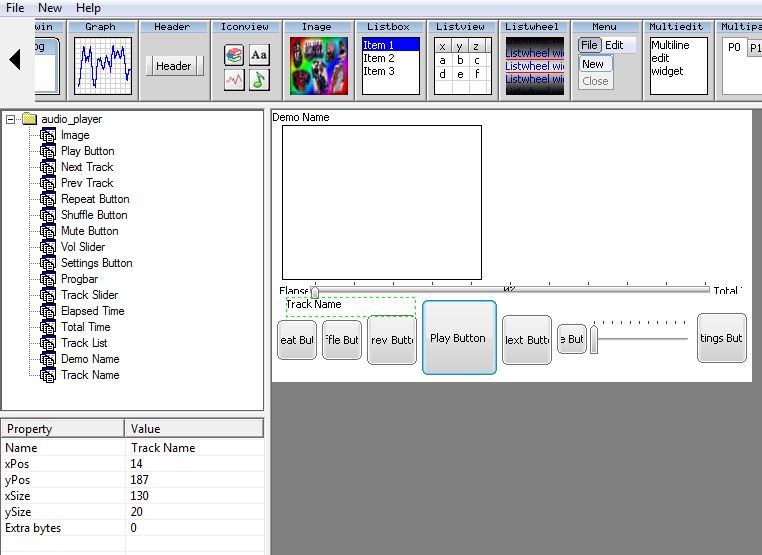Open the Help menu
This screenshot has width=762, height=555.
coord(88,8)
